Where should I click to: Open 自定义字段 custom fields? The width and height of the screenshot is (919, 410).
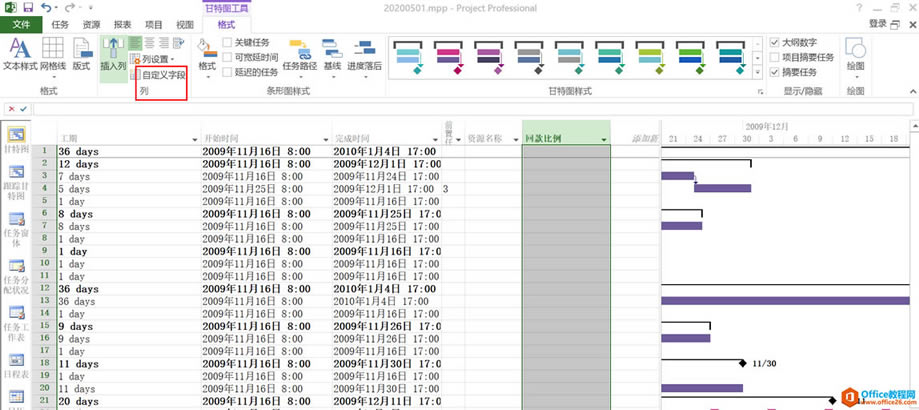[x=158, y=74]
